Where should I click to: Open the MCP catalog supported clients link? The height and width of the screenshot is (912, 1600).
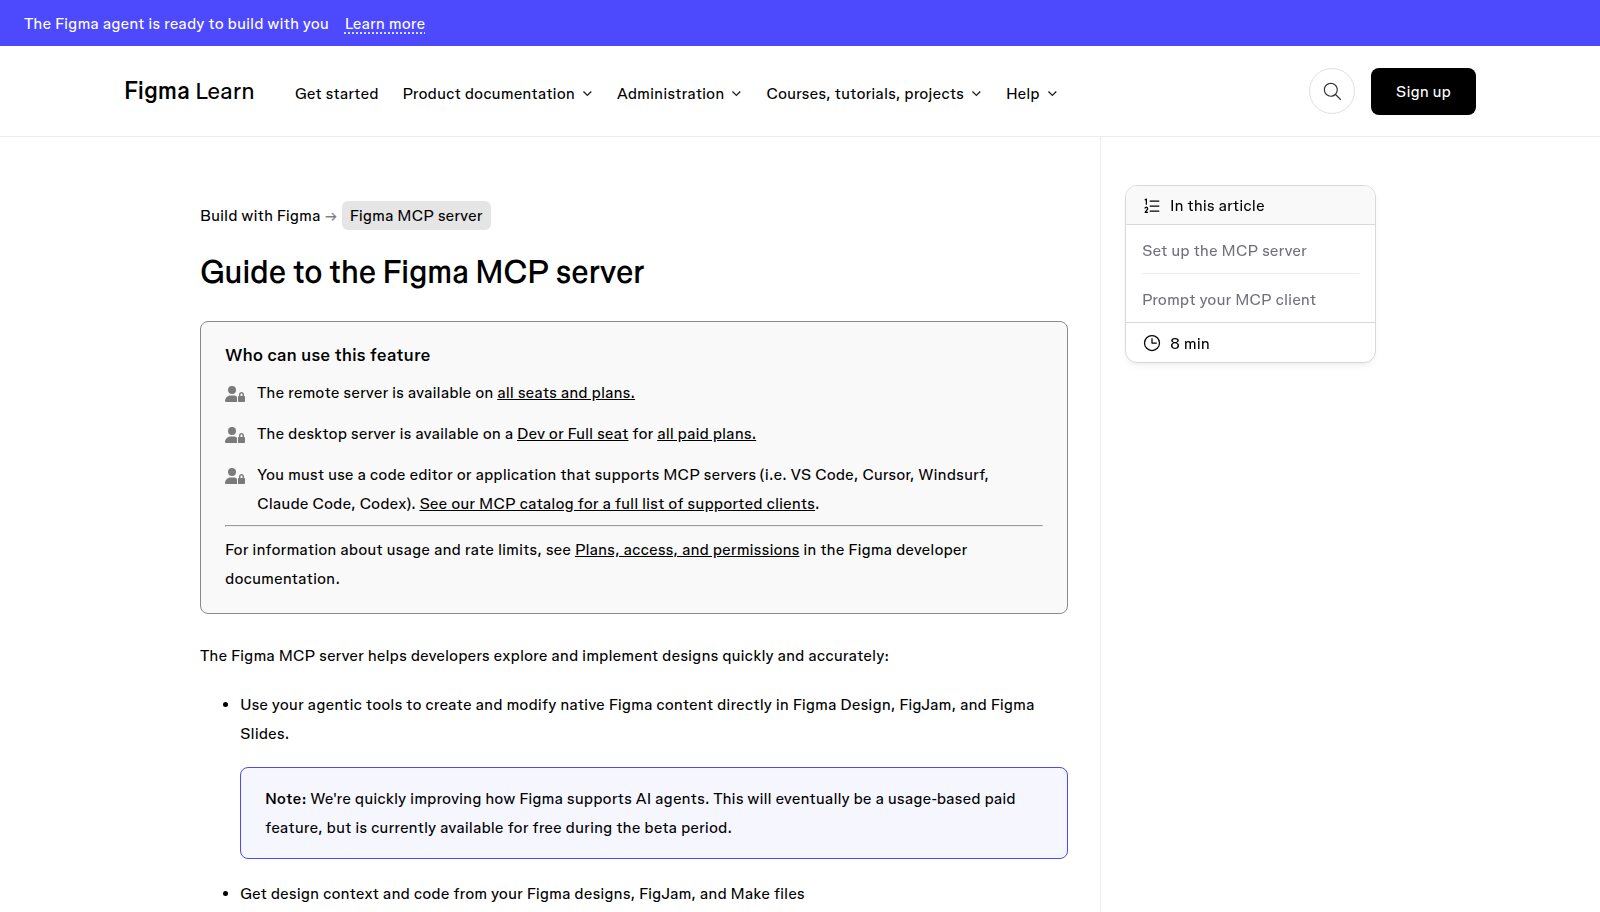pos(617,504)
